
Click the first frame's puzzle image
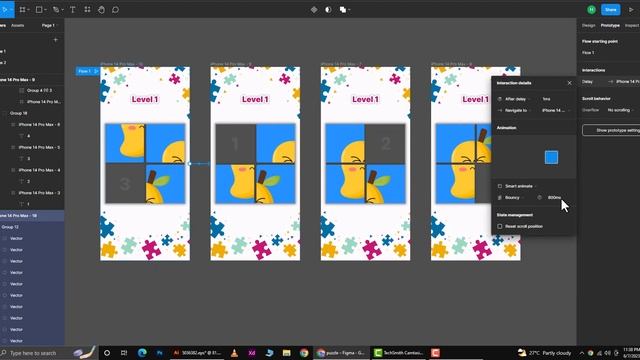(145, 163)
